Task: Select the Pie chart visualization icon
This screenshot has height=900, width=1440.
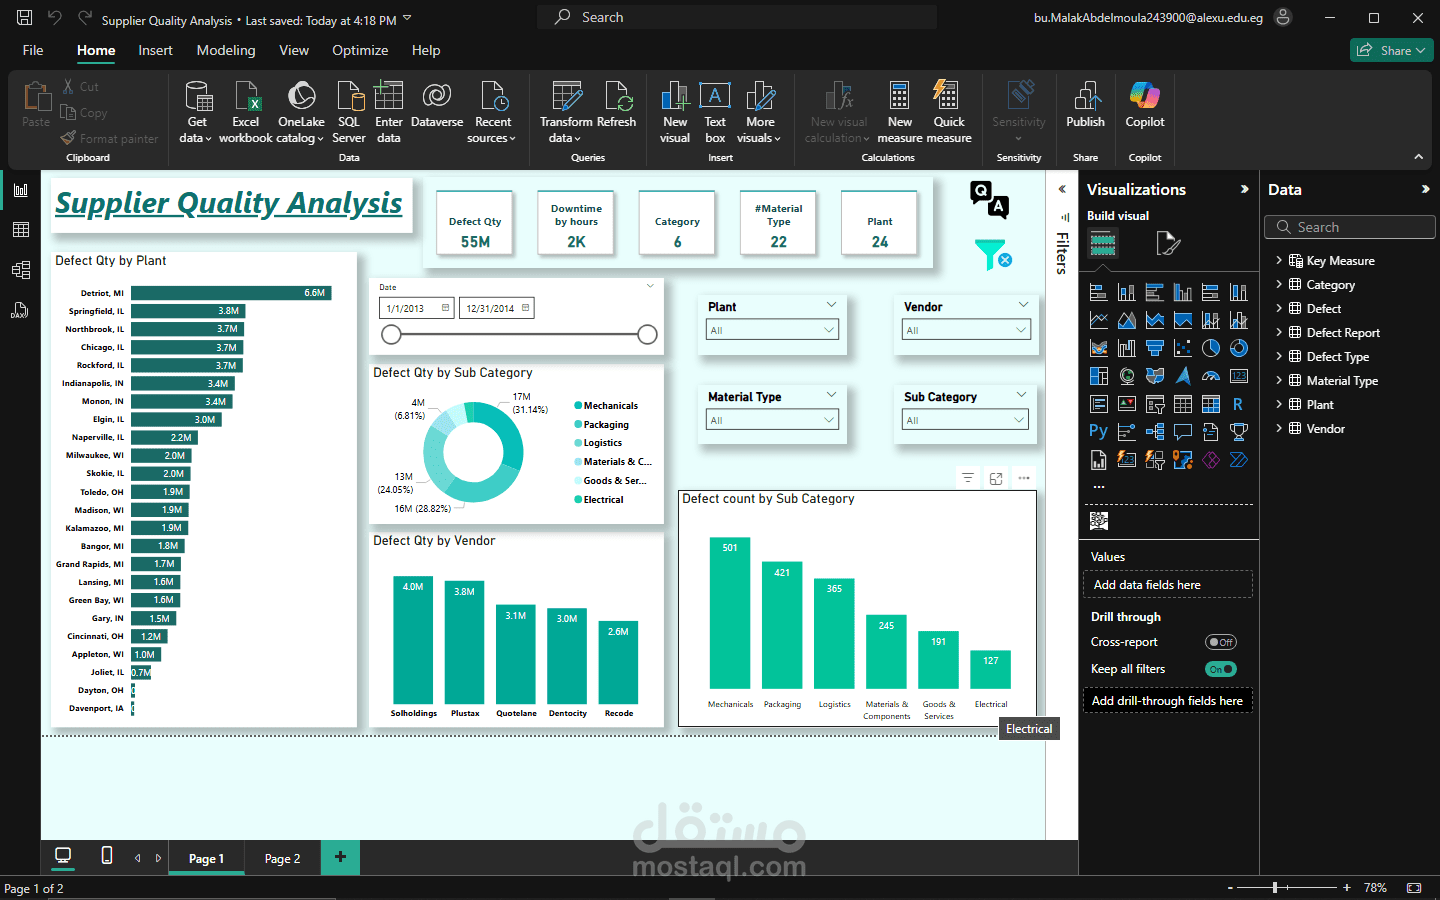Action: pyautogui.click(x=1211, y=348)
